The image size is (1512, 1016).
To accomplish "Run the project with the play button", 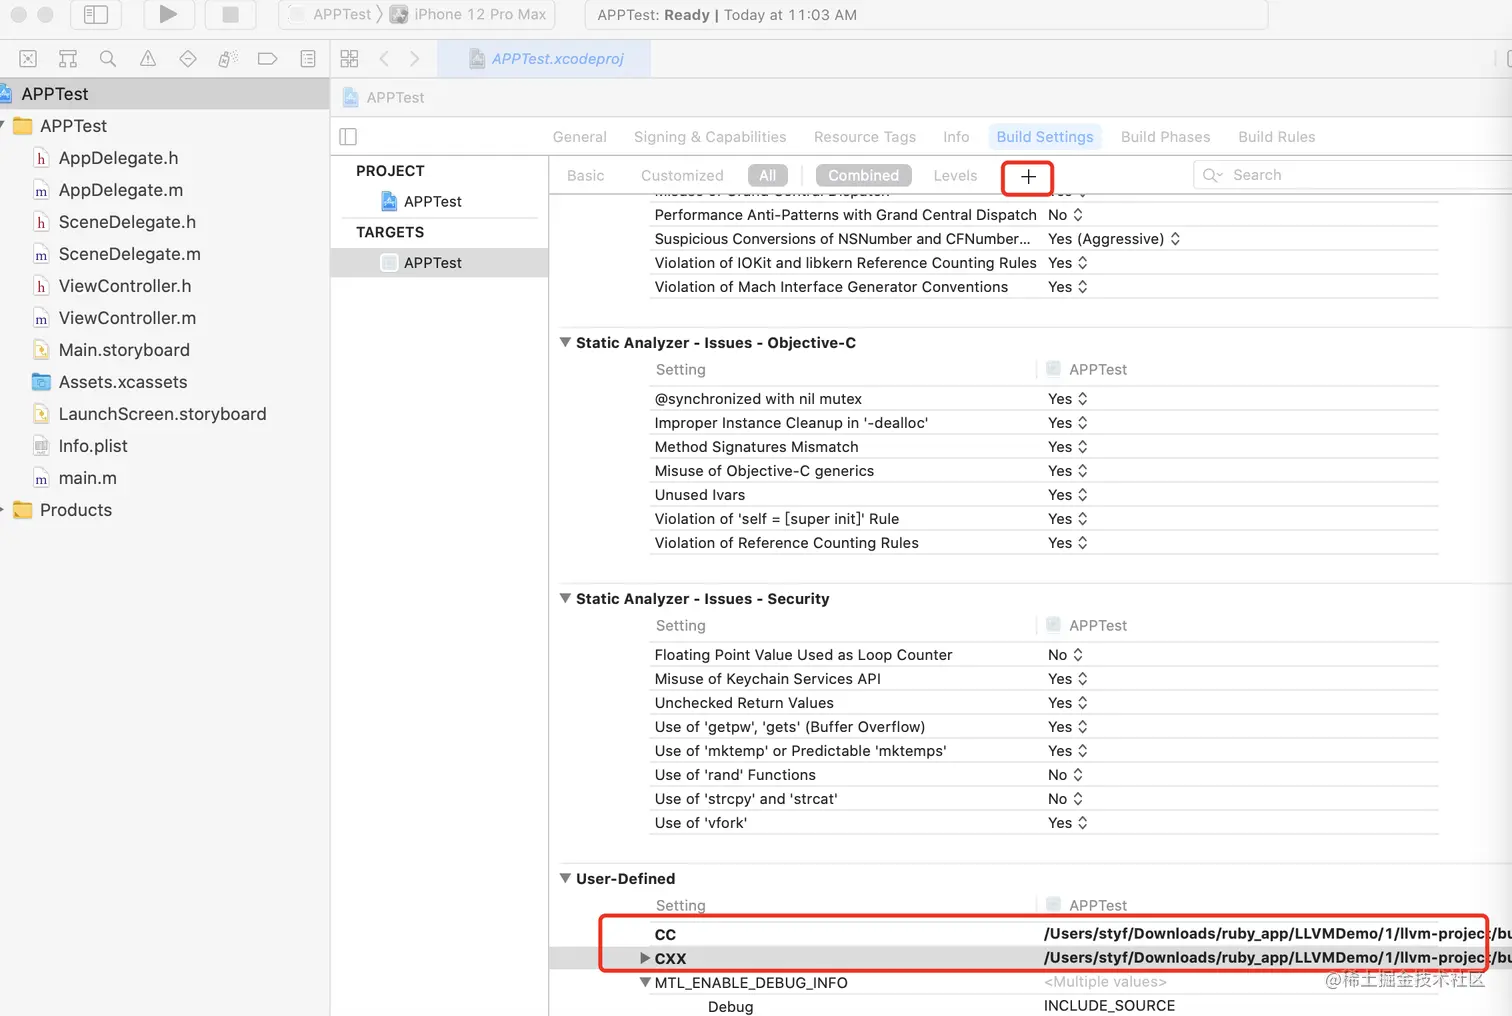I will [168, 14].
